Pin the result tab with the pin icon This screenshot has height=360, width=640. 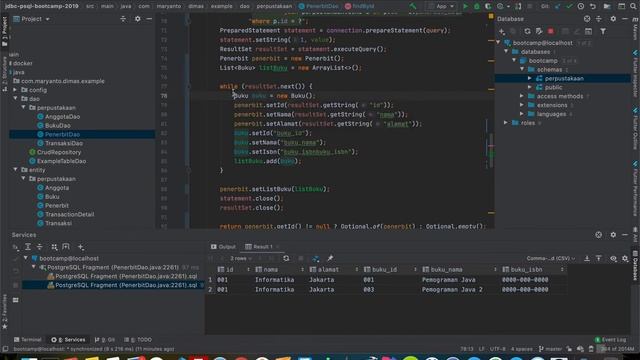[x=330, y=258]
